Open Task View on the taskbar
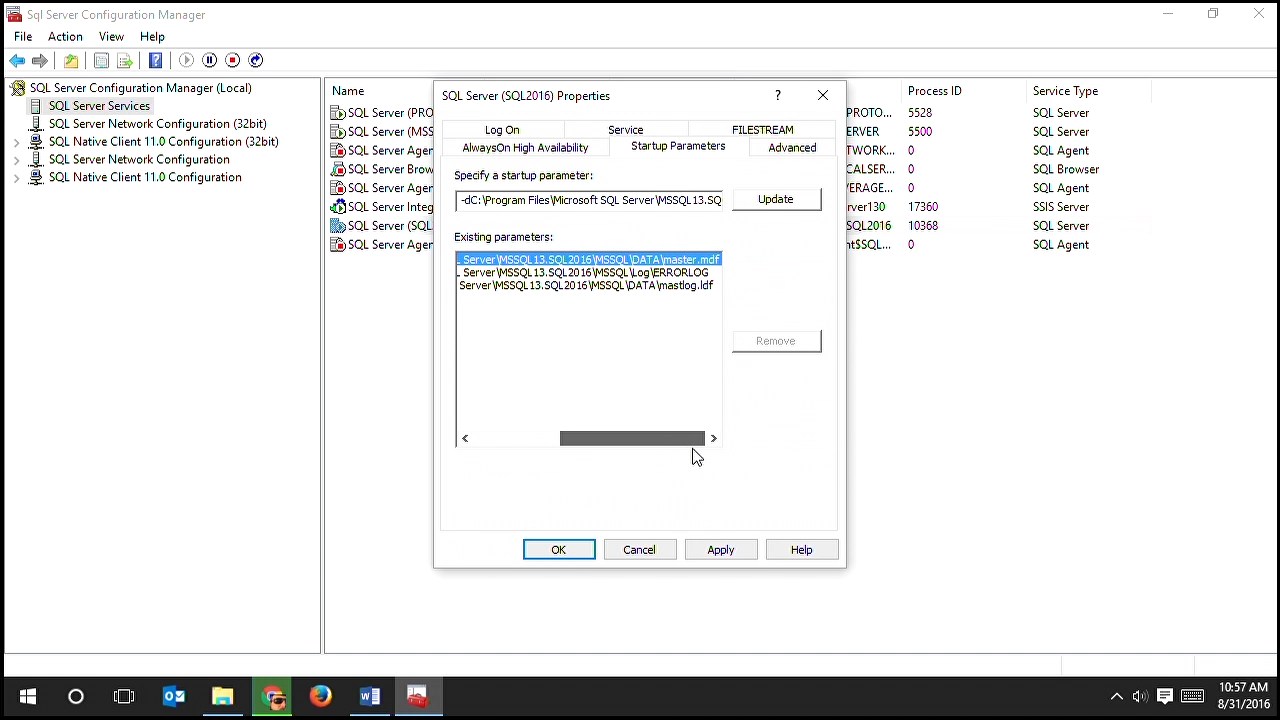 pos(124,696)
